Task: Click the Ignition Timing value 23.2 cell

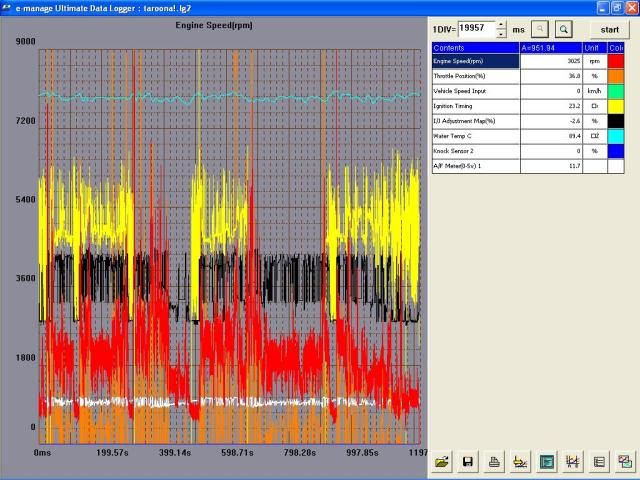Action: [551, 106]
